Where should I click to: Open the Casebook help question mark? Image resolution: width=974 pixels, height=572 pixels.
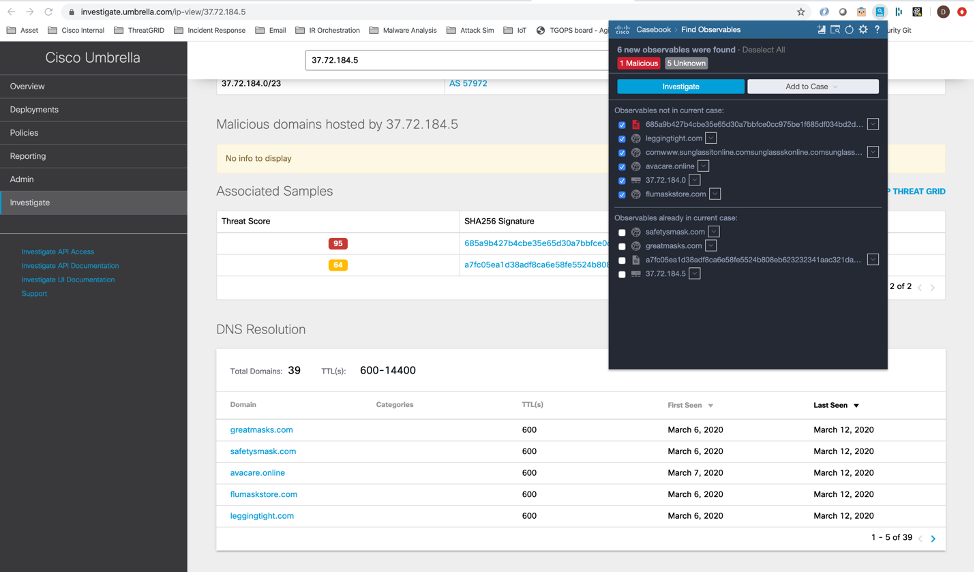tap(877, 30)
